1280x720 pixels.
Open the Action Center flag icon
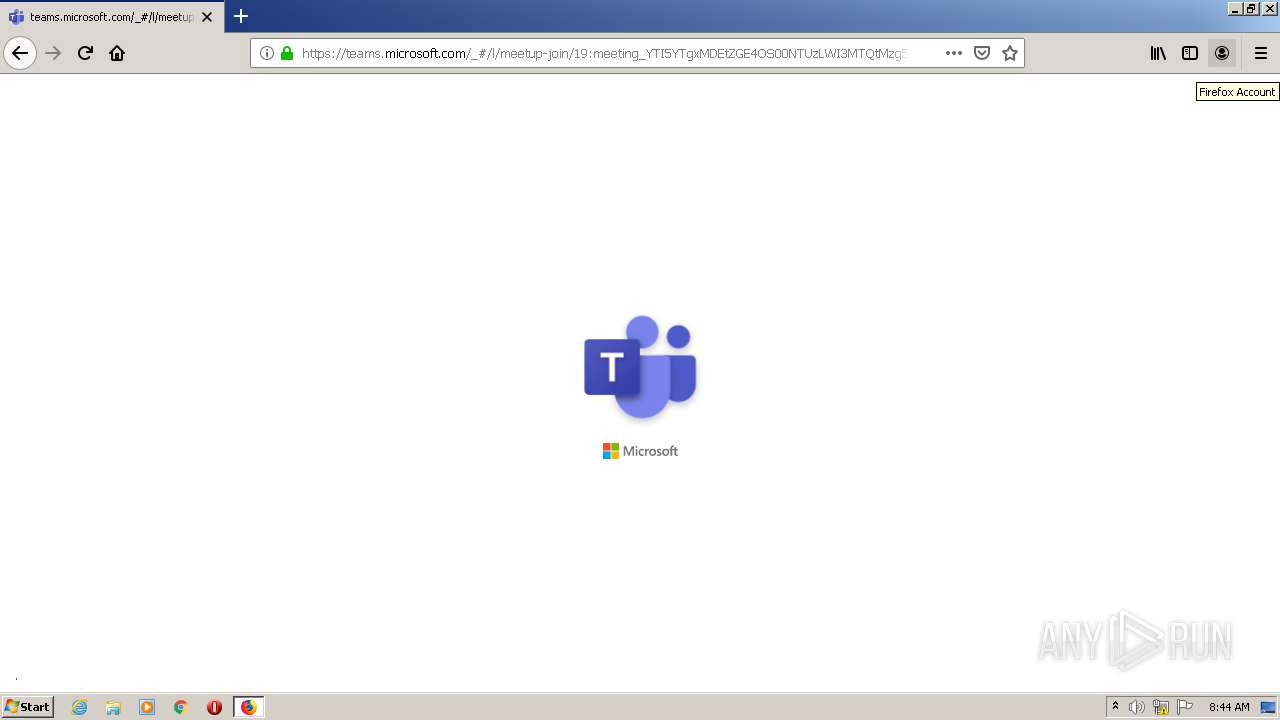tap(1185, 707)
